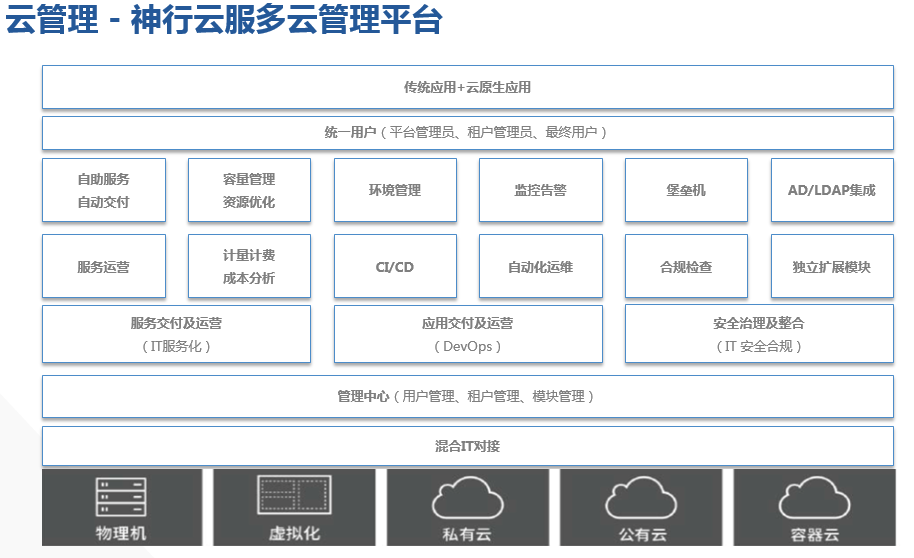Screen dimensions: 914x558
Task: Select the 传统应用+云原生应用 top bar
Action: [467, 87]
